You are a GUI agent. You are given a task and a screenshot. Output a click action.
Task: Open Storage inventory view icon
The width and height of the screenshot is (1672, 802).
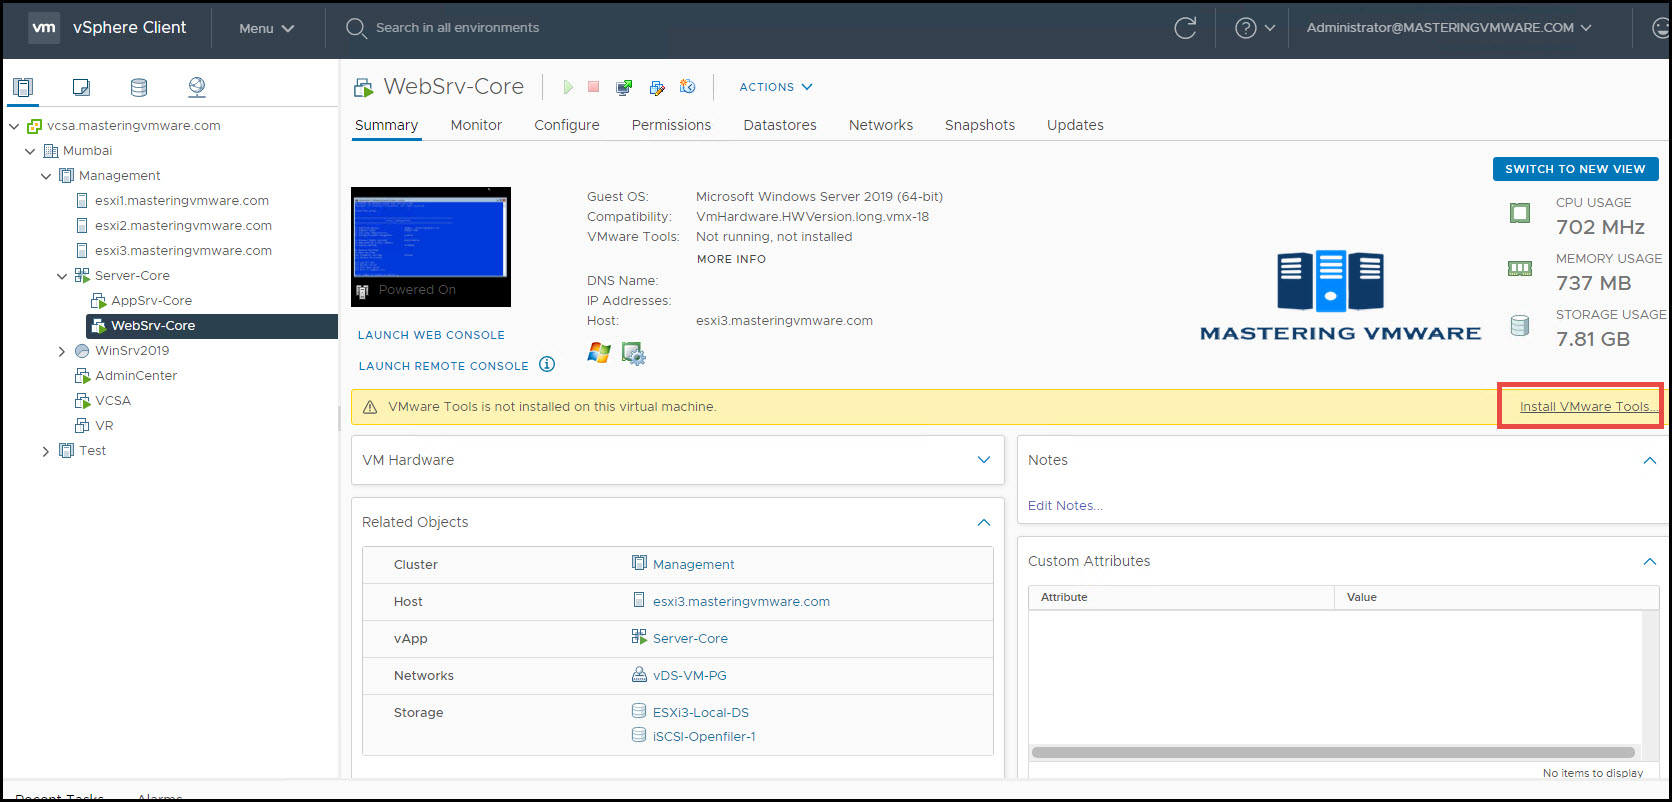(x=139, y=87)
